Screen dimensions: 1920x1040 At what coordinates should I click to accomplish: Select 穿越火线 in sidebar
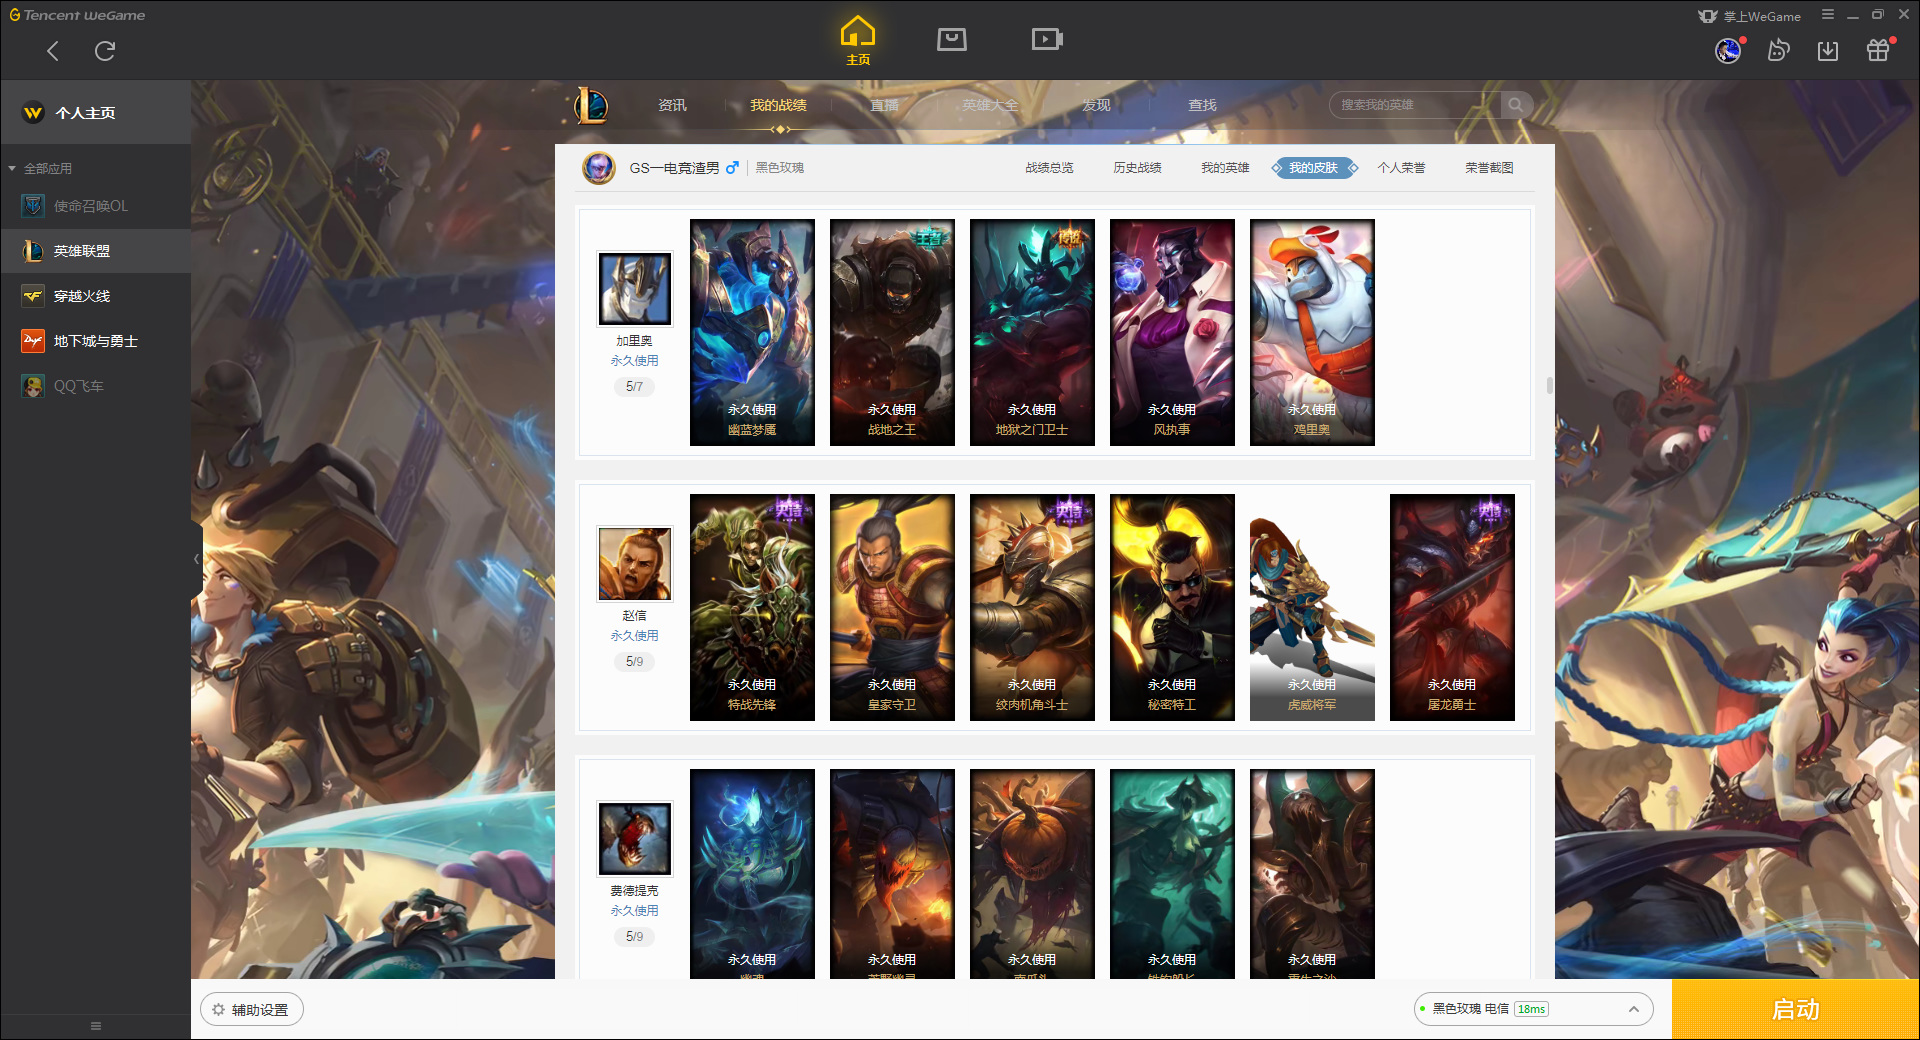(x=96, y=296)
